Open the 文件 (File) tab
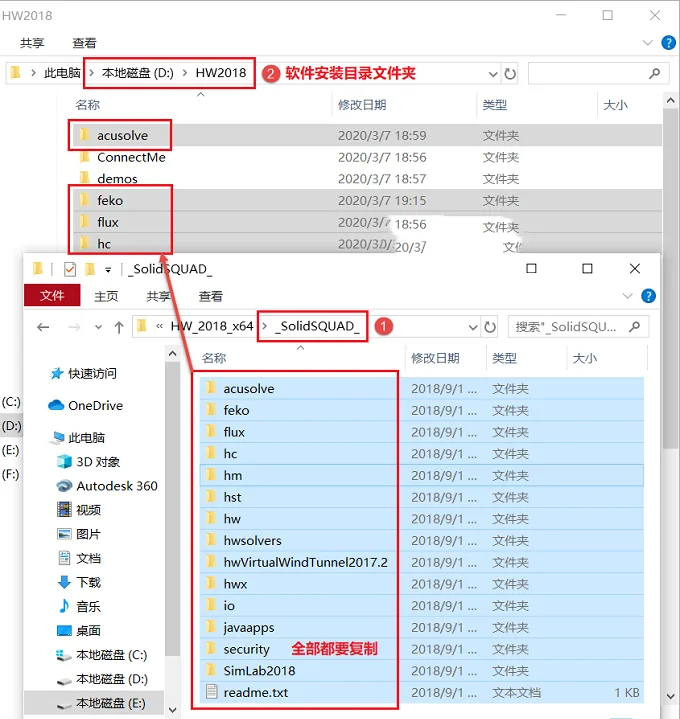680x719 pixels. coord(52,295)
